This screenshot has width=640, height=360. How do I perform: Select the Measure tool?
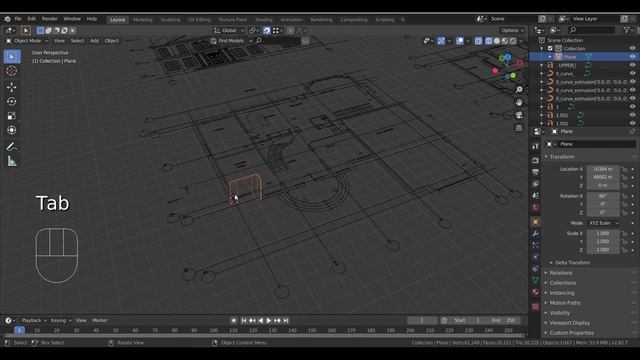tap(12, 162)
